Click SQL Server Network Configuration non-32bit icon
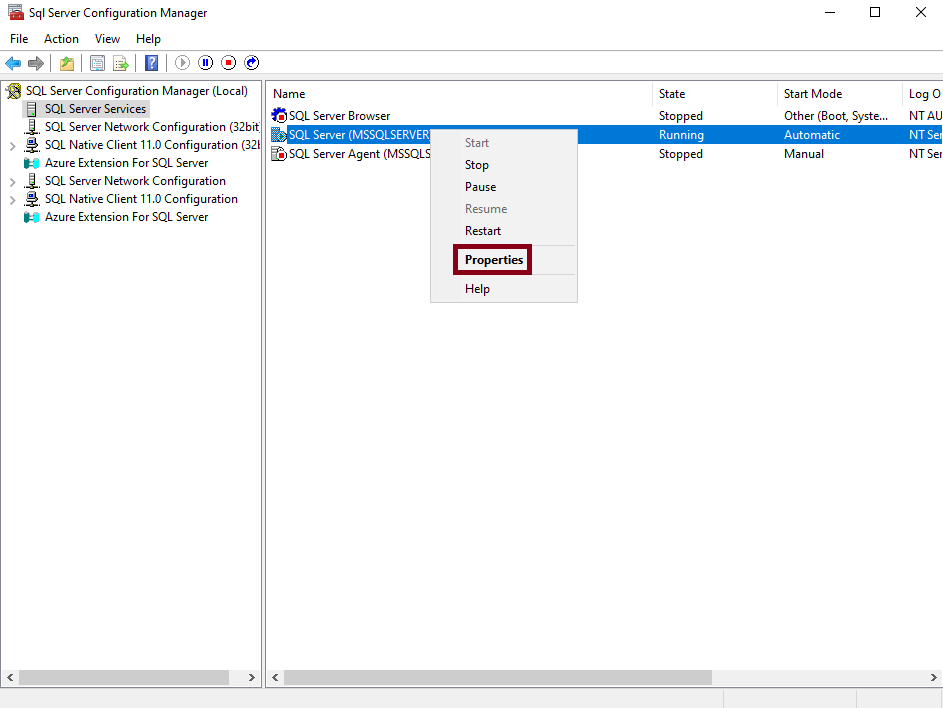 [31, 181]
